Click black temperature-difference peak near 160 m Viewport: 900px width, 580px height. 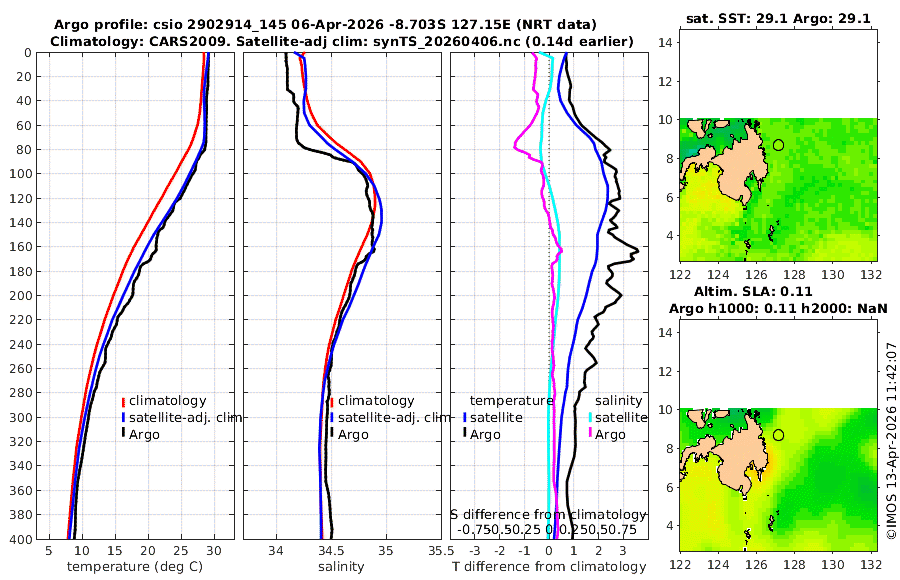636,250
